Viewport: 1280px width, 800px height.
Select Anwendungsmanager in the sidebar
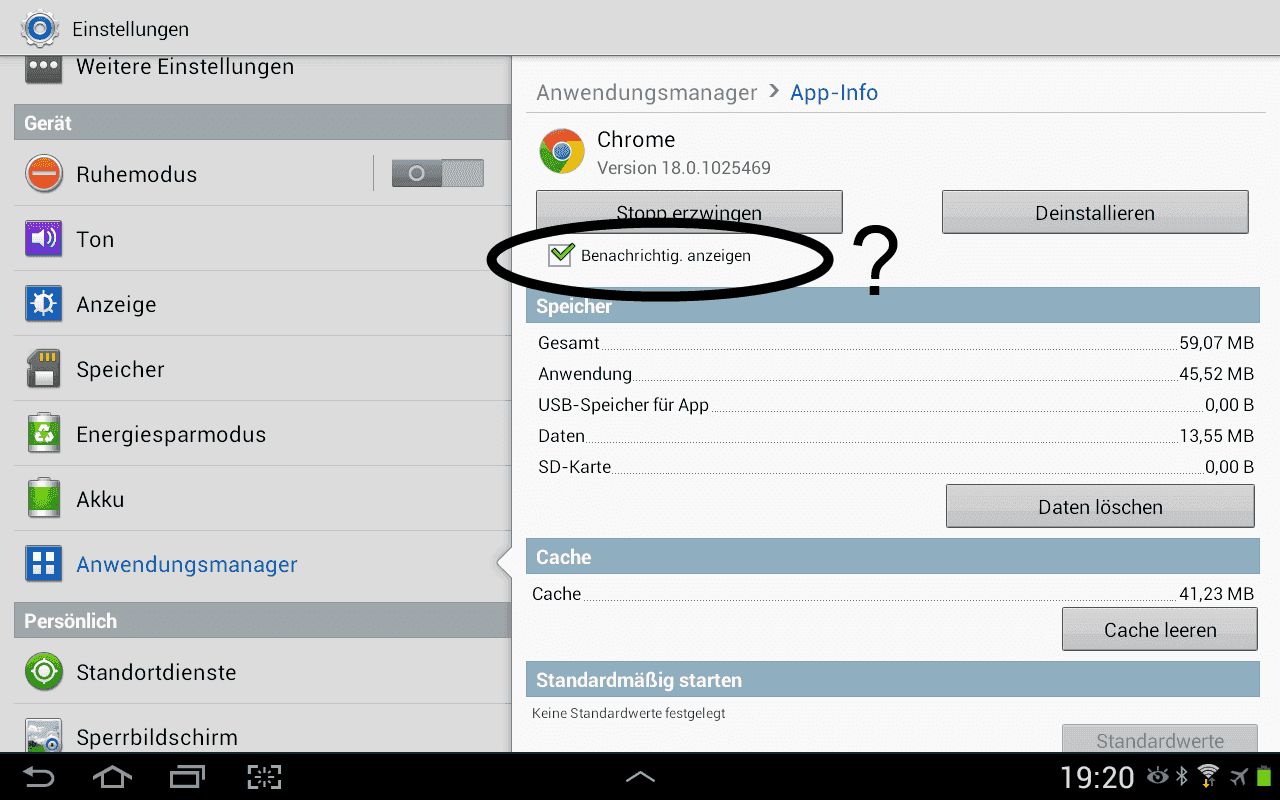click(x=262, y=564)
